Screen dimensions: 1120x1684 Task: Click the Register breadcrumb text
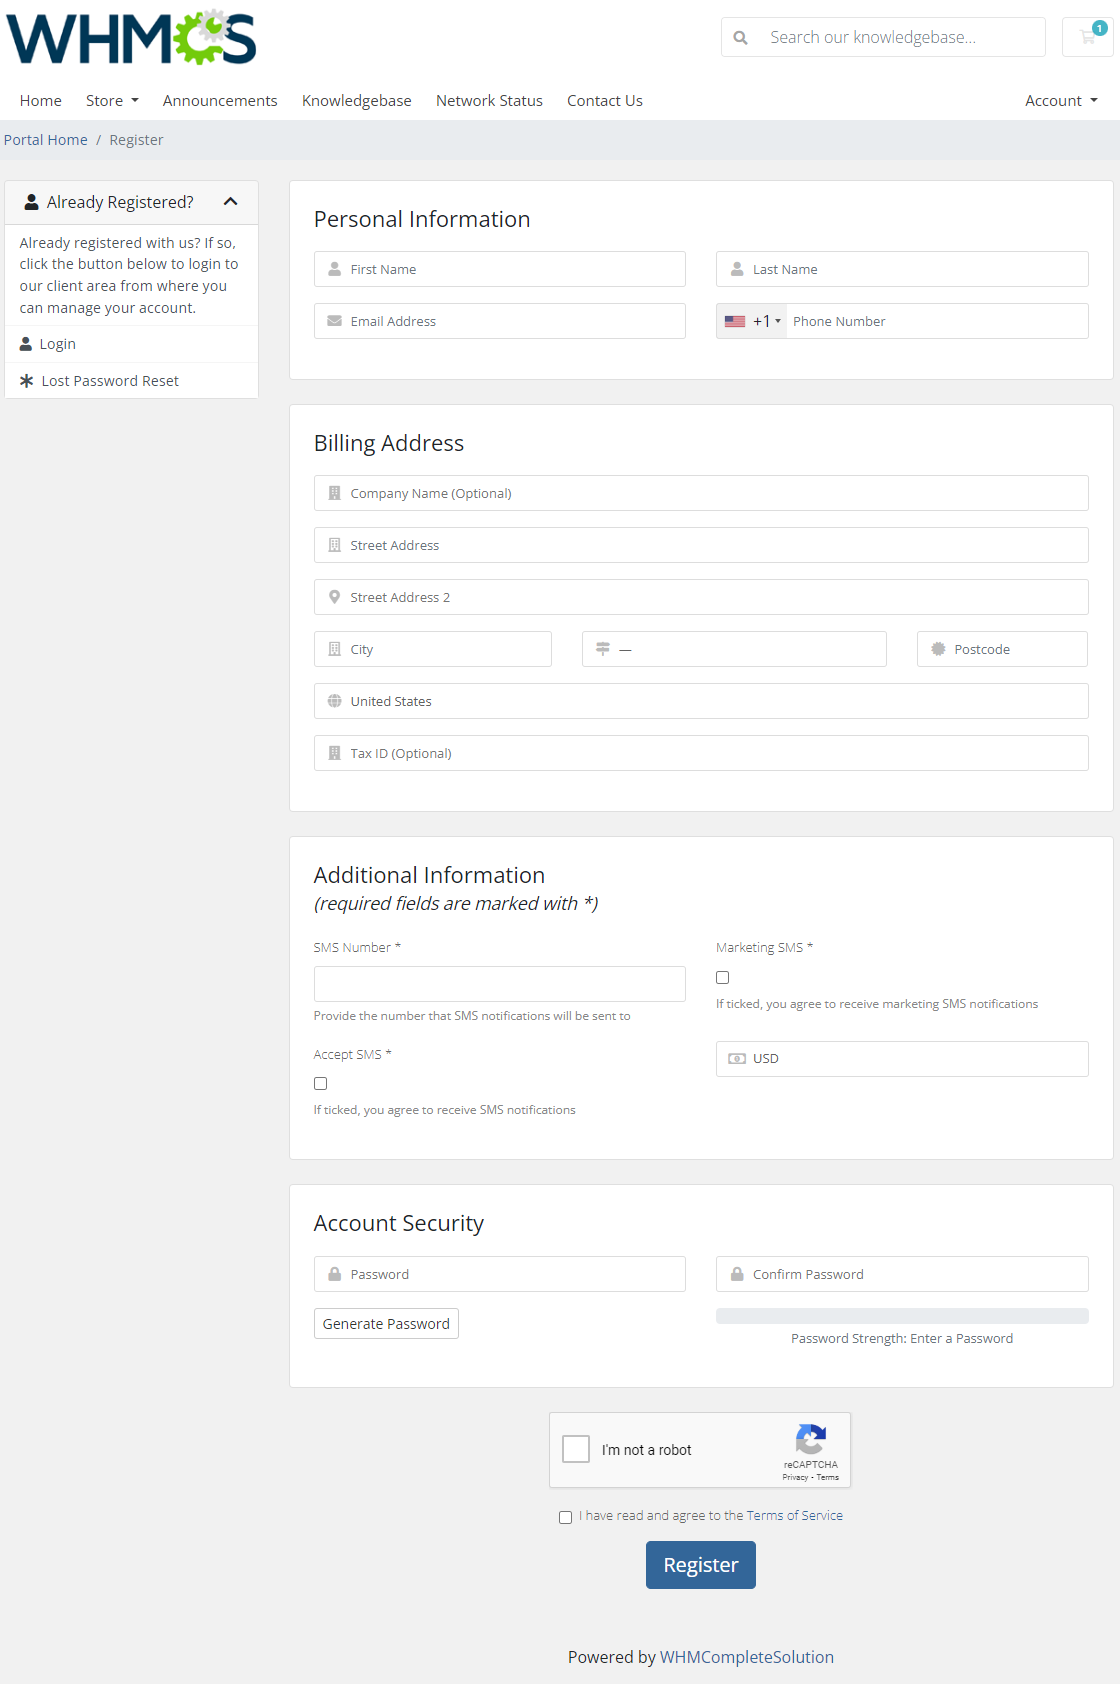tap(136, 140)
